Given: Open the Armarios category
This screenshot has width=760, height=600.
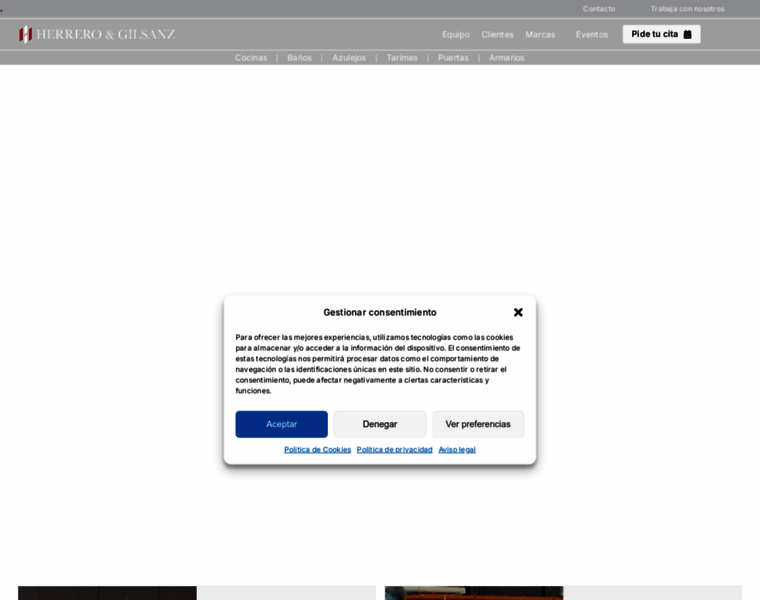Looking at the screenshot, I should (x=507, y=58).
